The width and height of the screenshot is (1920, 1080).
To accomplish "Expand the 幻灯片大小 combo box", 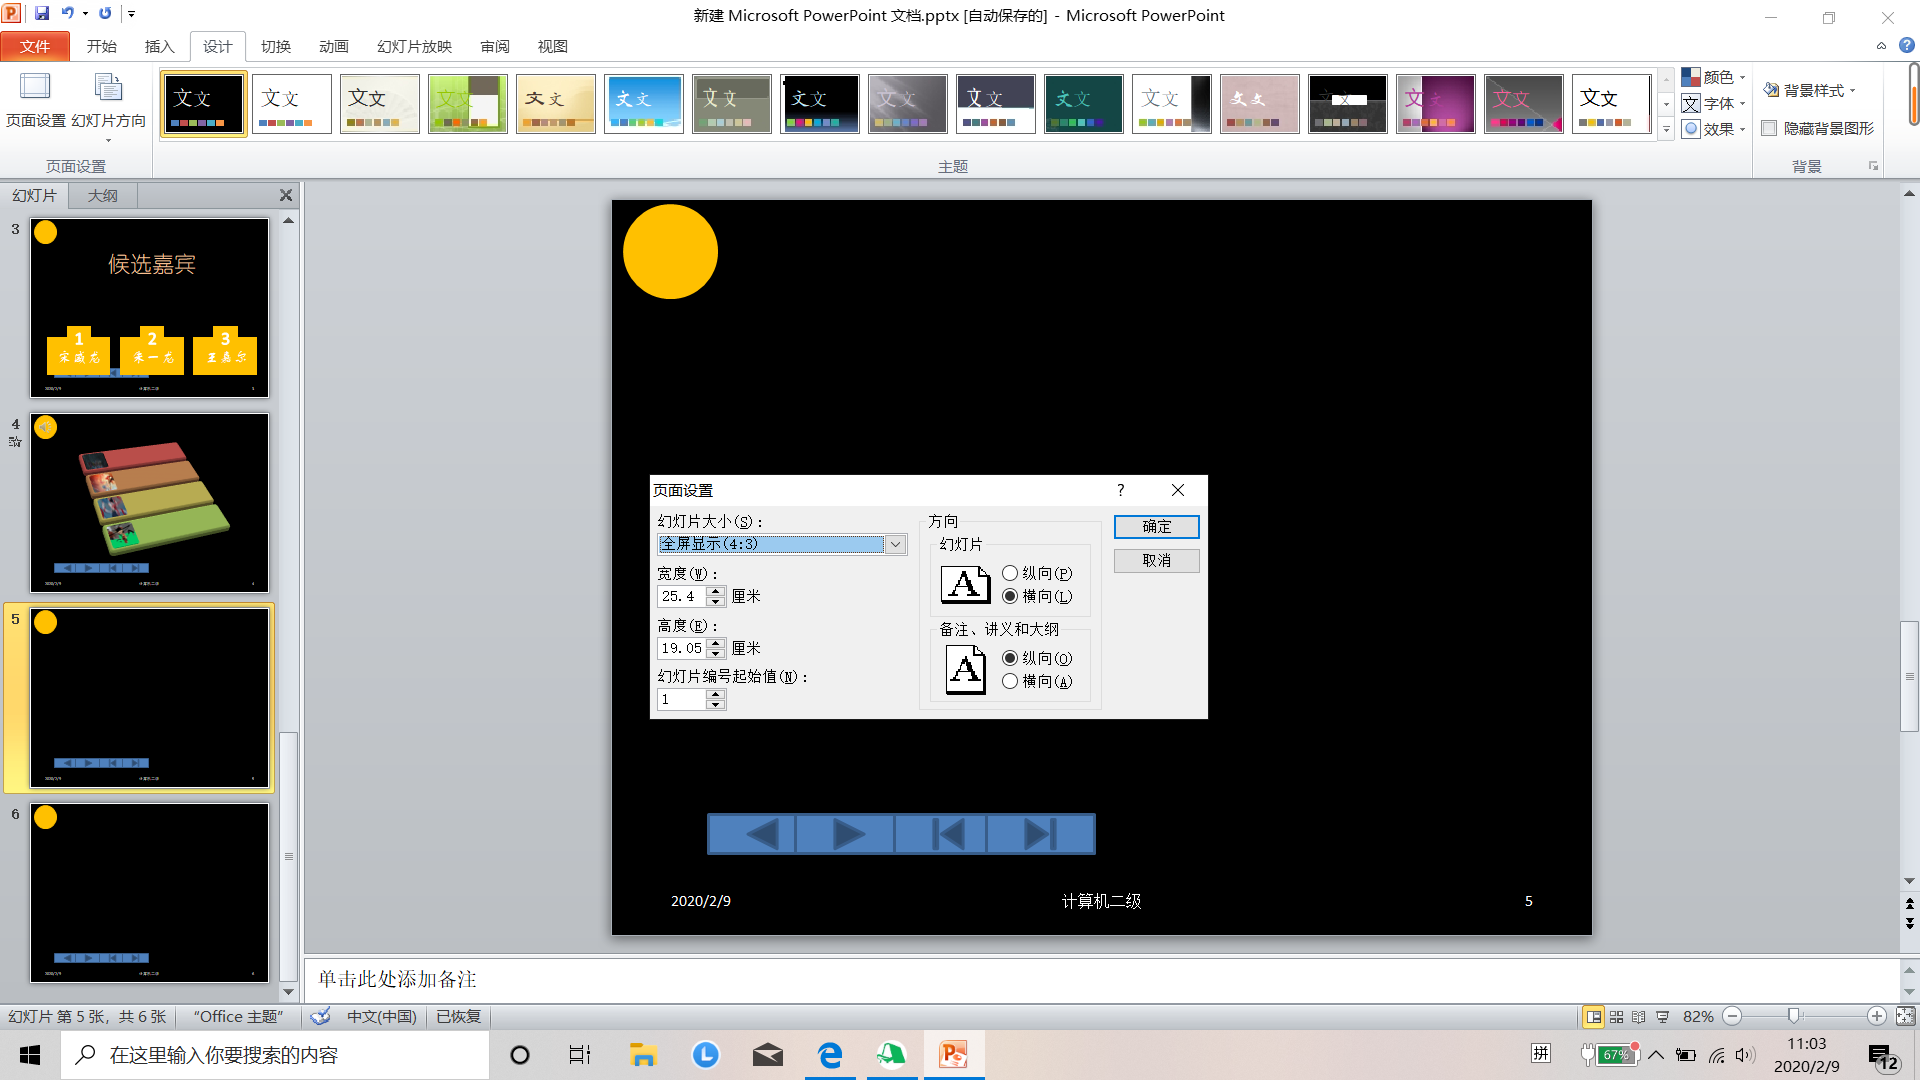I will pos(896,544).
